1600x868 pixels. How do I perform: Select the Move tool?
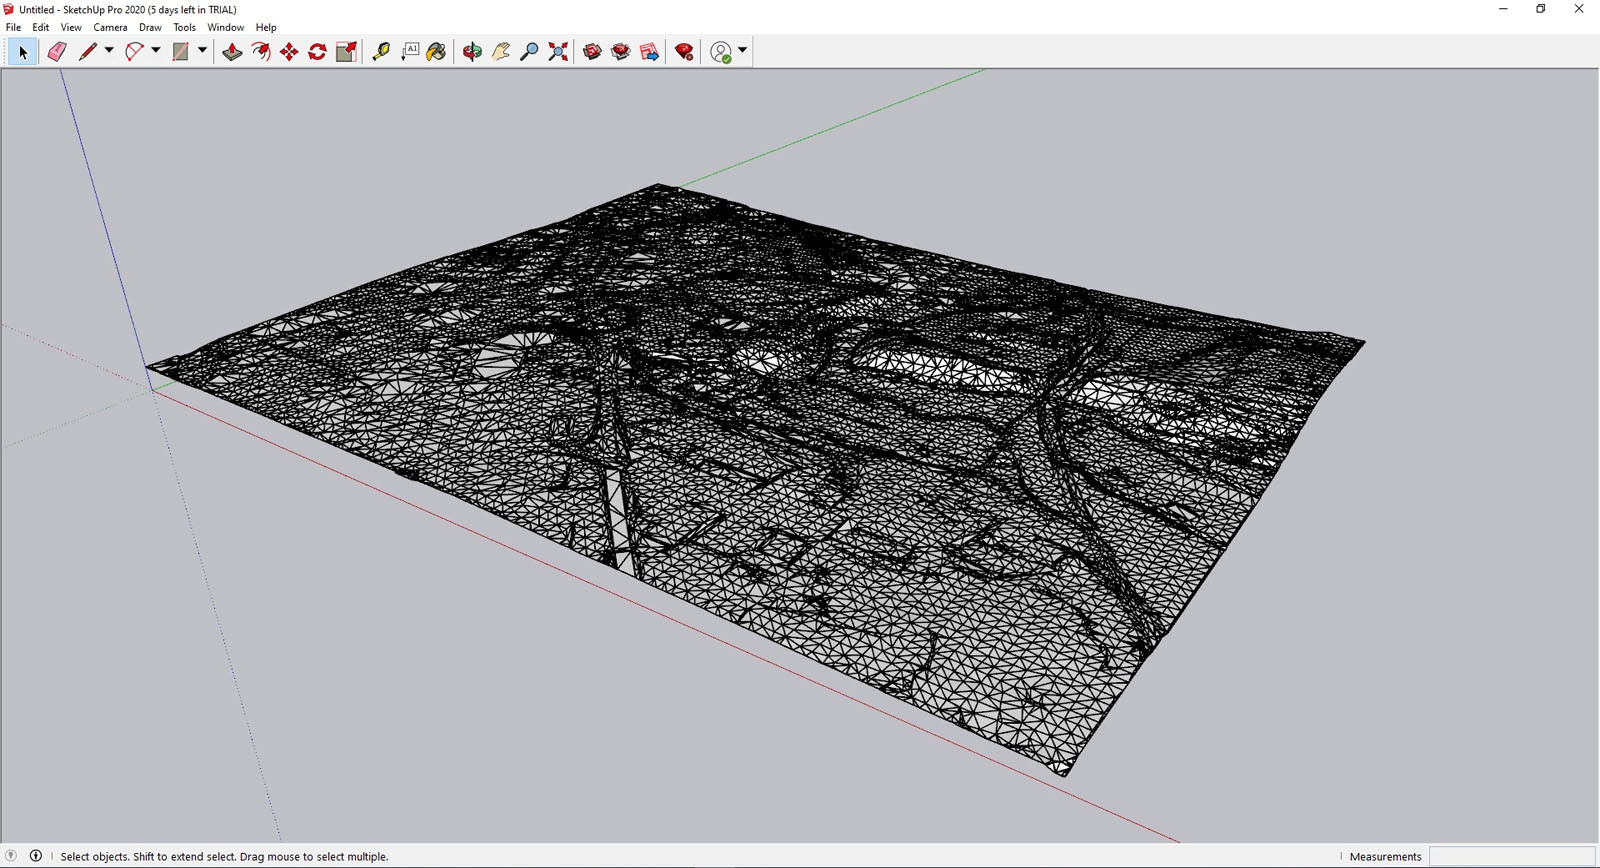tap(289, 52)
